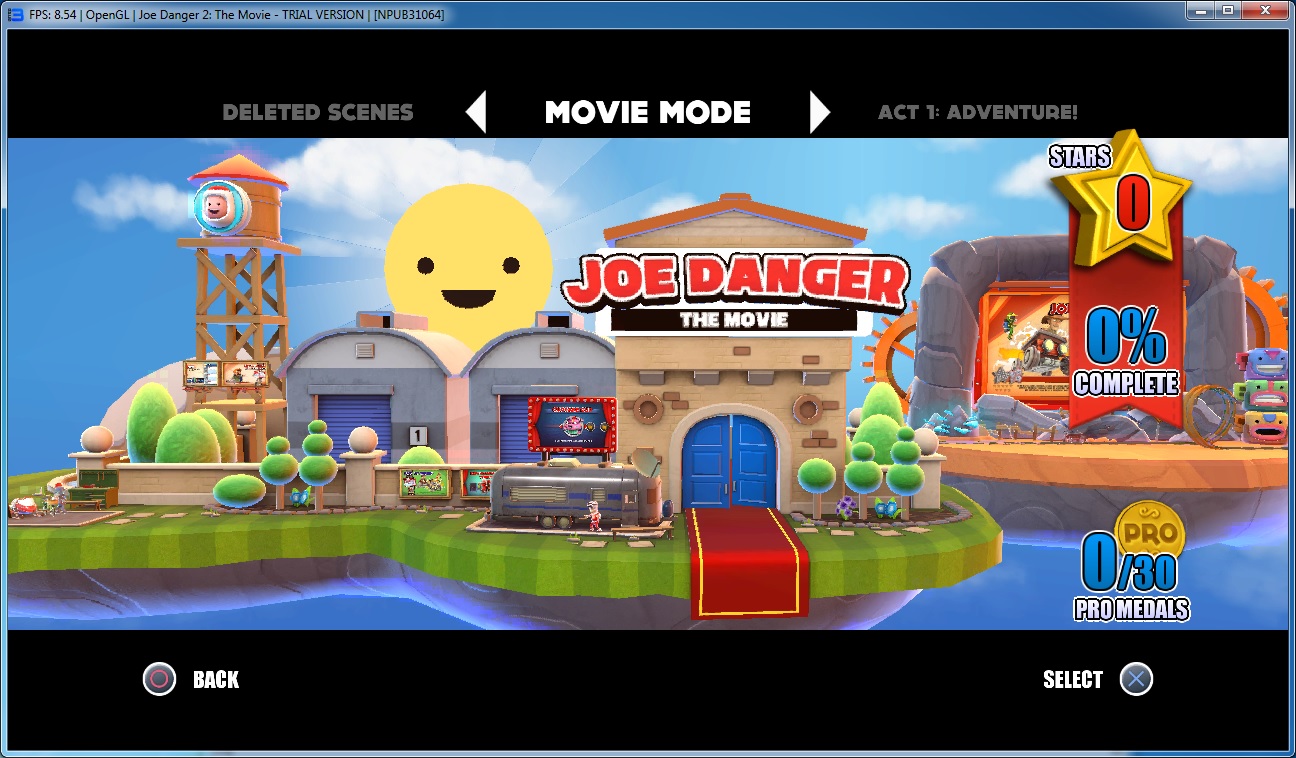Click the Joe Danger The Movie logo
1296x758 pixels.
(x=735, y=291)
